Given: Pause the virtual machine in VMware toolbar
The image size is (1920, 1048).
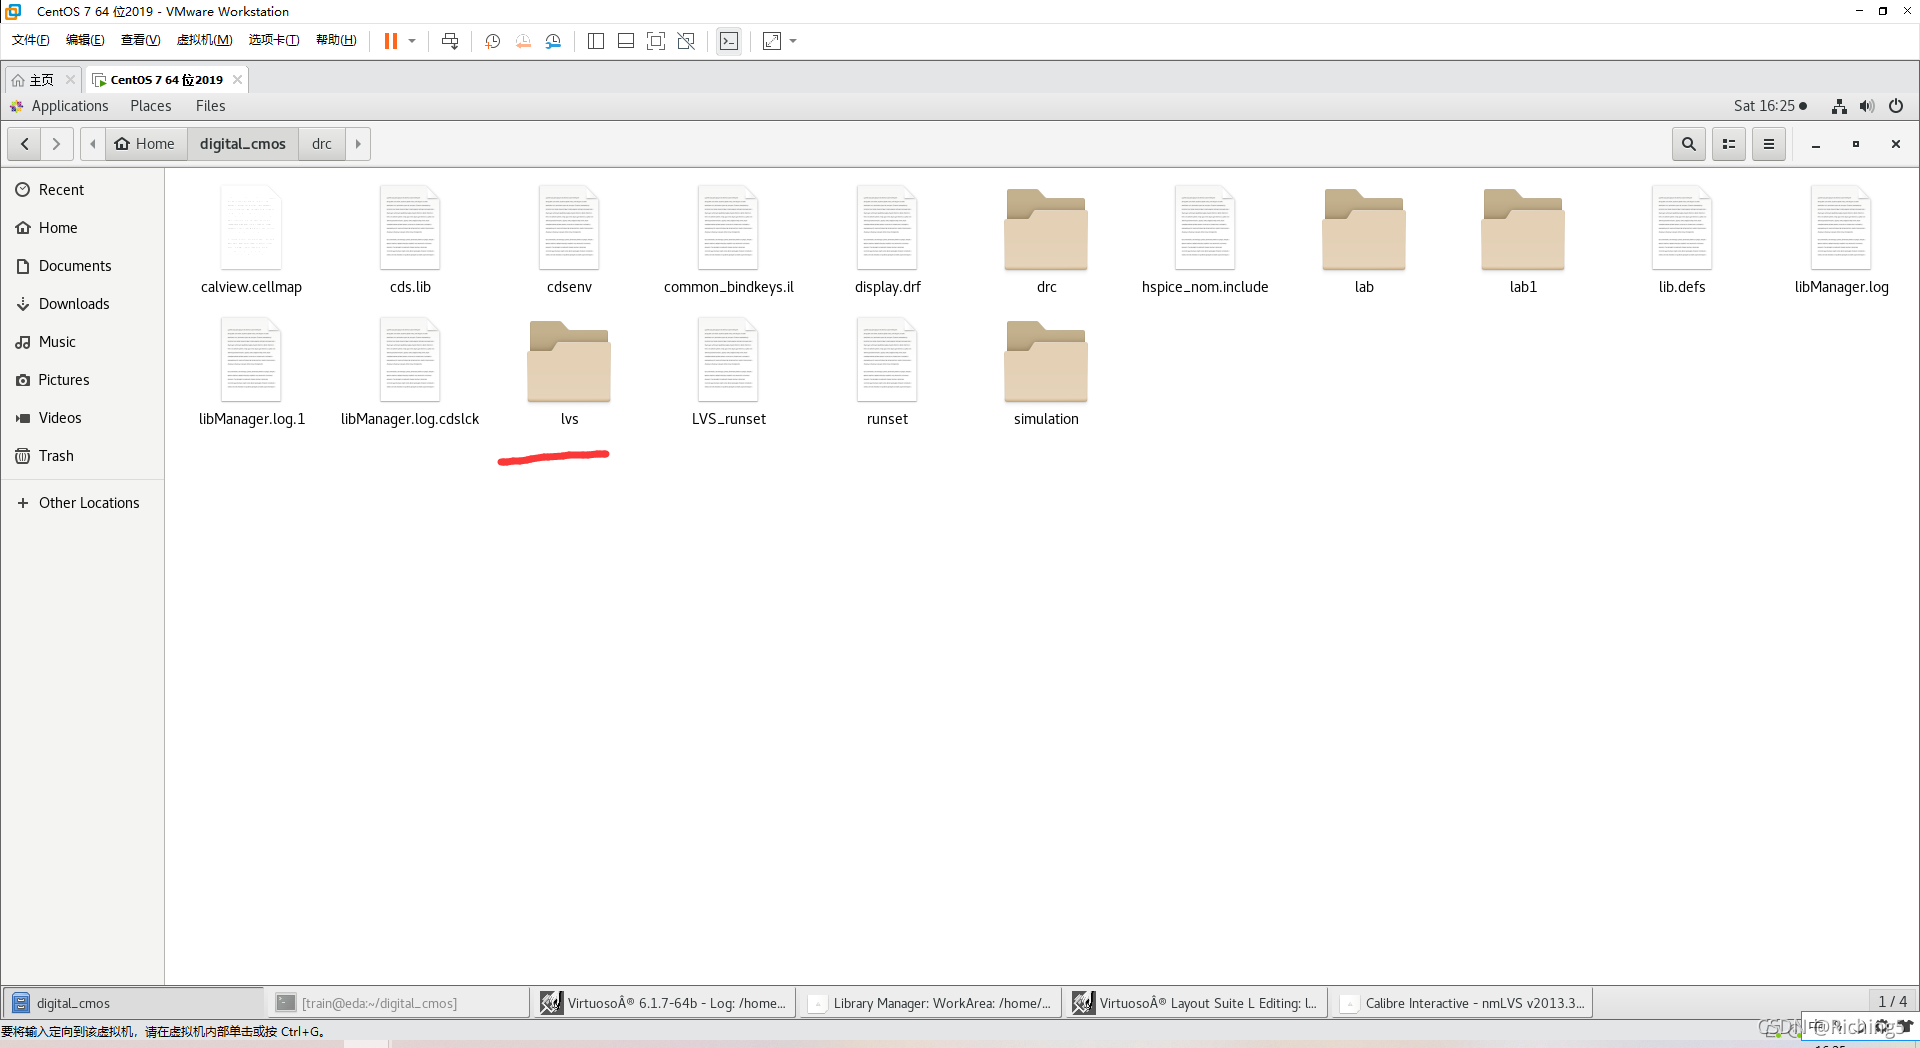Looking at the screenshot, I should [391, 41].
